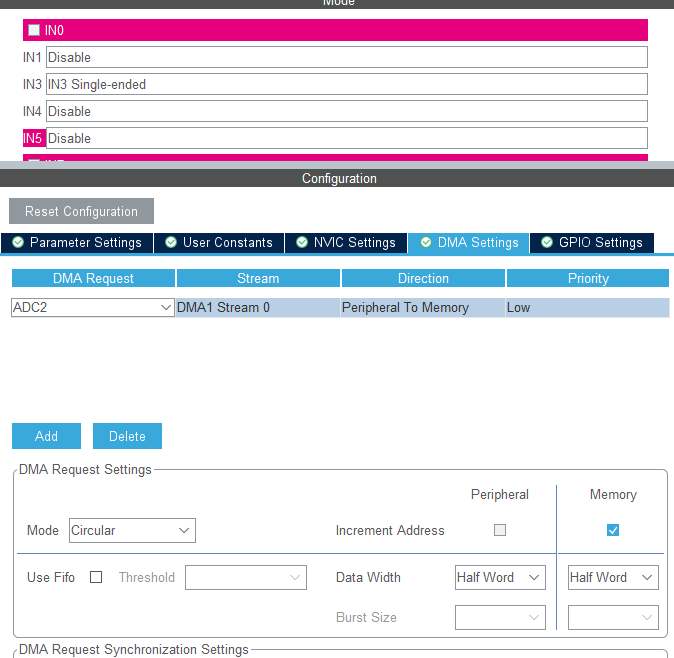
Task: Open Memory Data Width Half Word dropdown
Action: pyautogui.click(x=613, y=577)
